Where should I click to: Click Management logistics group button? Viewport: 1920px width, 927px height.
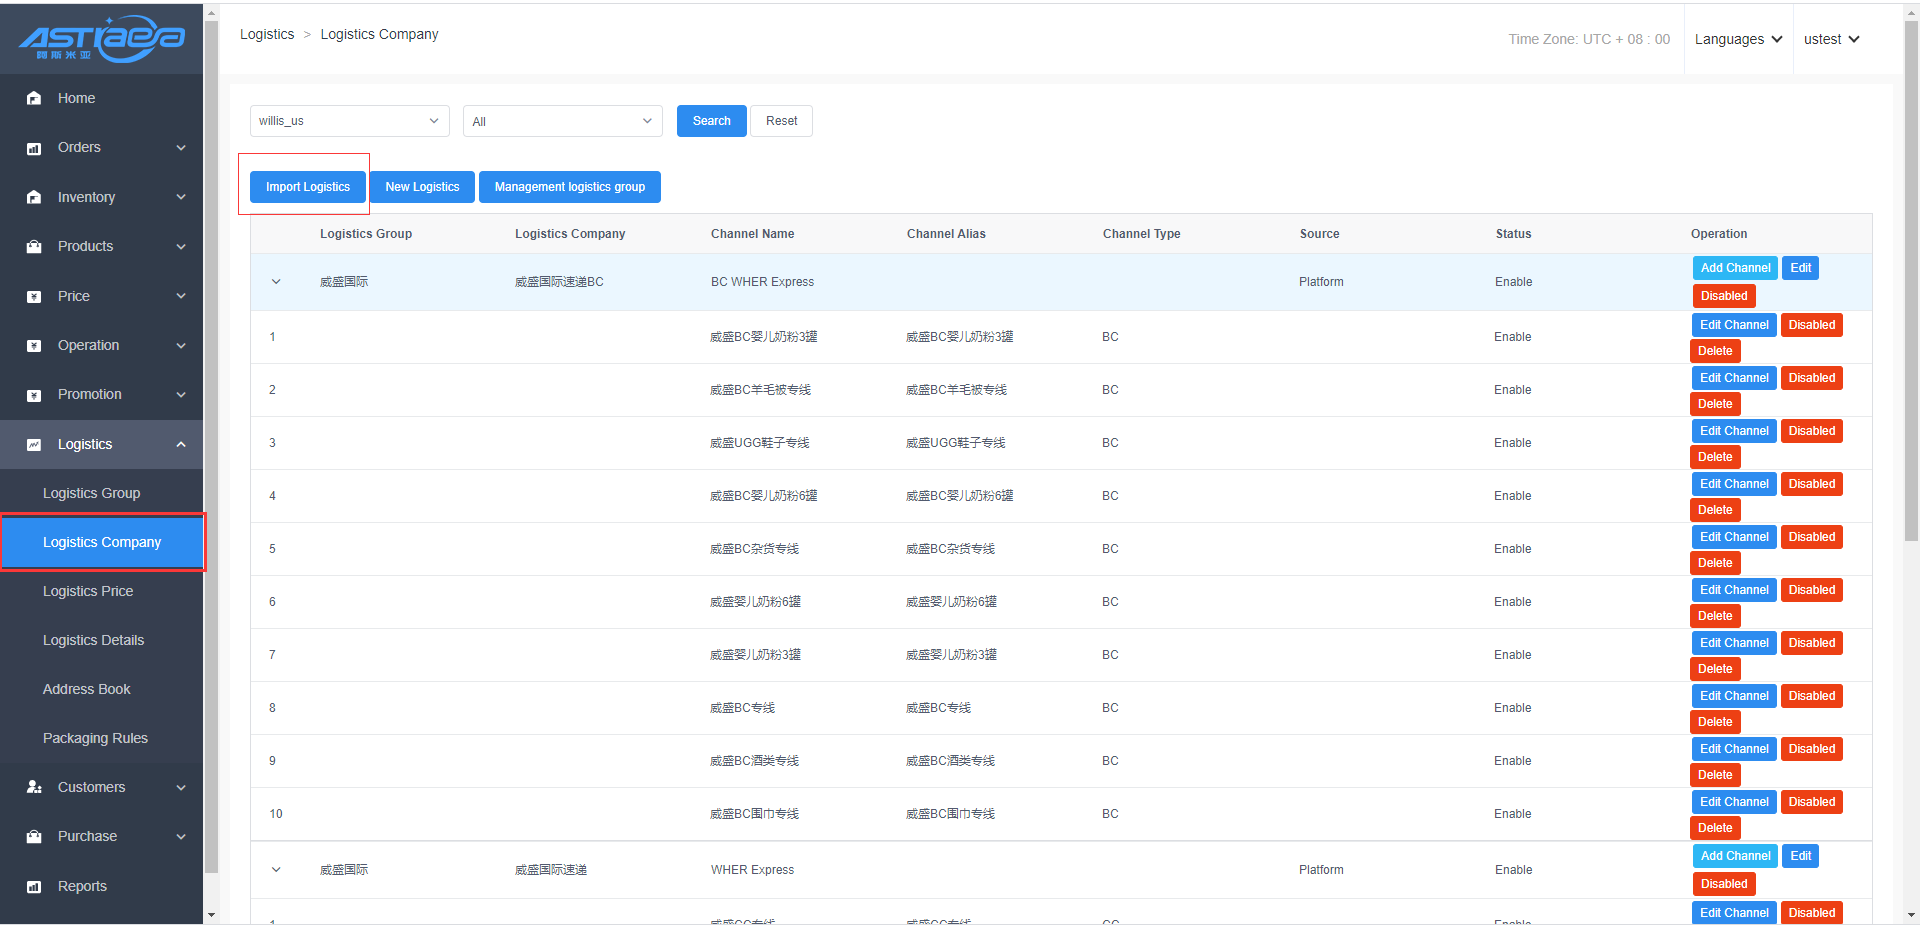(569, 187)
